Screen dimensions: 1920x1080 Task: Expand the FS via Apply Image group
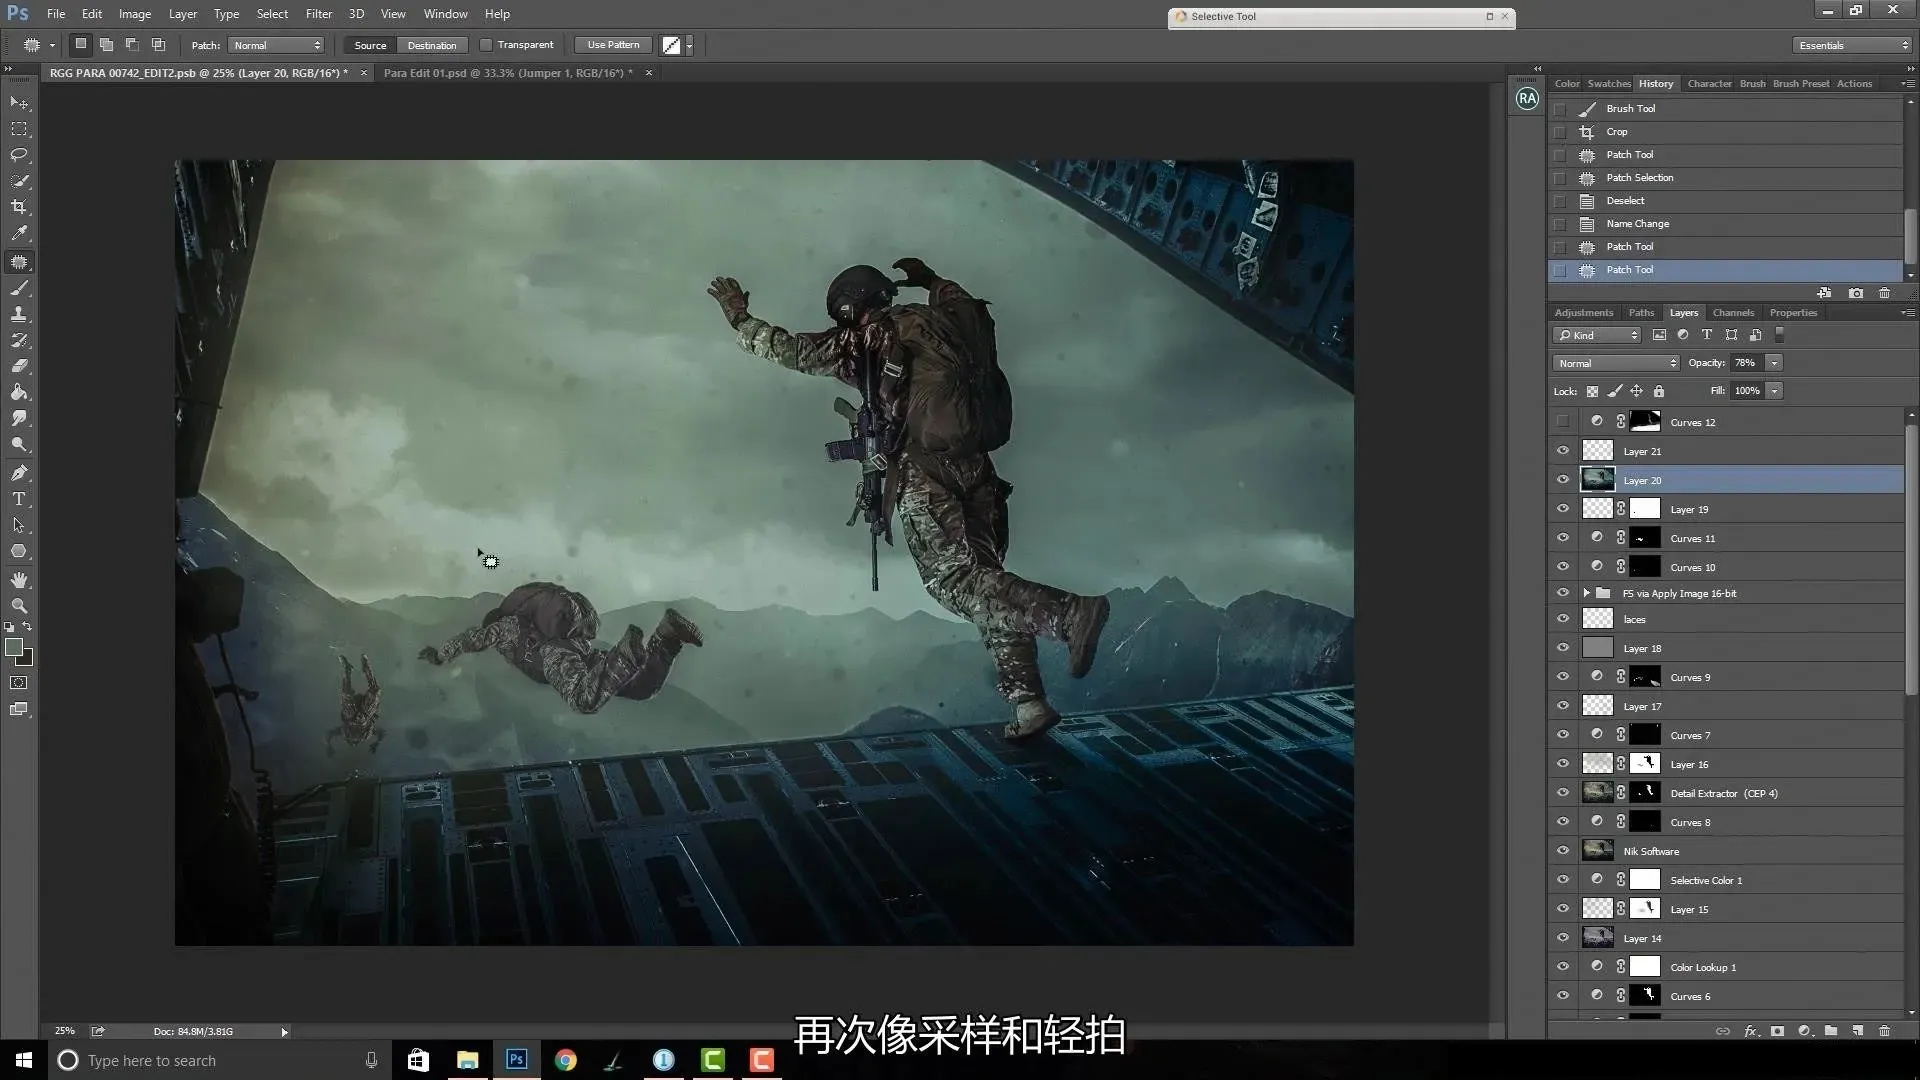click(1586, 593)
